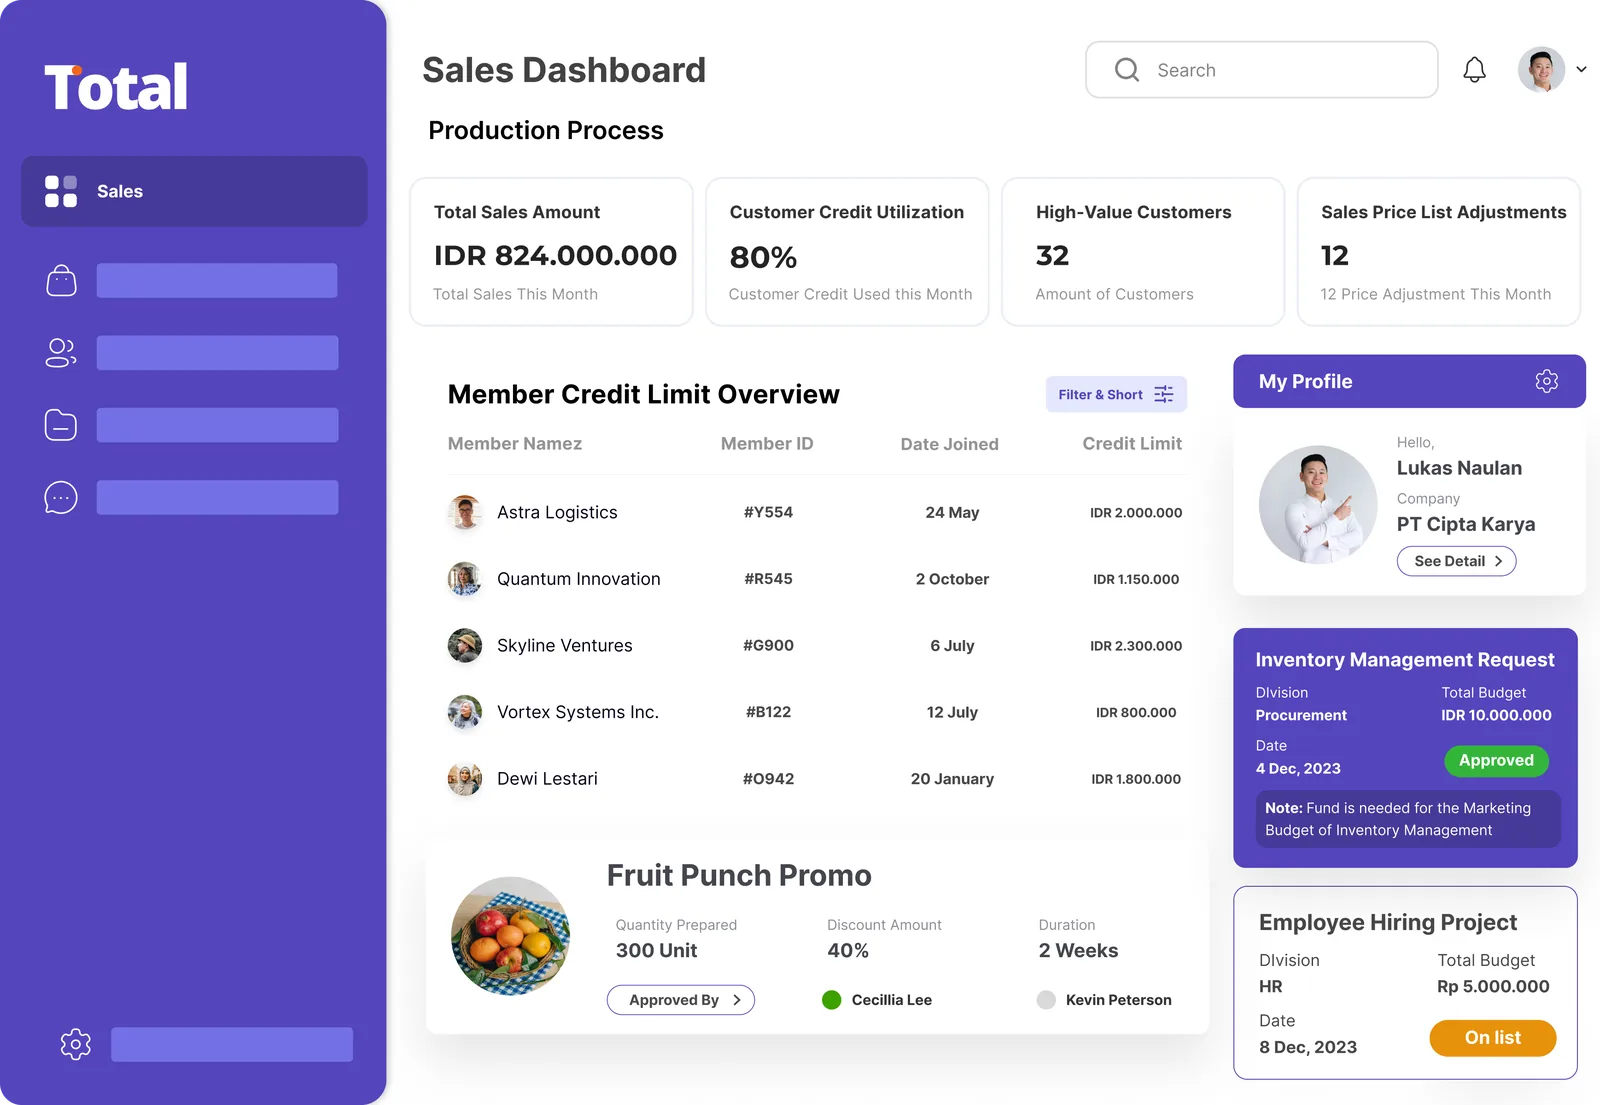The height and width of the screenshot is (1105, 1600).
Task: Click Kevin Peterson approver name
Action: point(1119,1000)
